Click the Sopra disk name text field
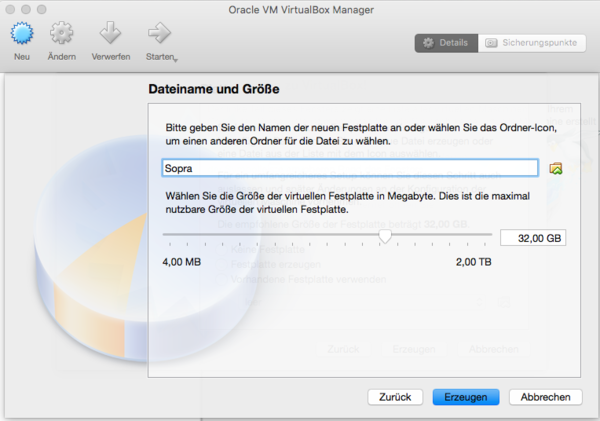Image resolution: width=600 pixels, height=421 pixels. coord(350,168)
